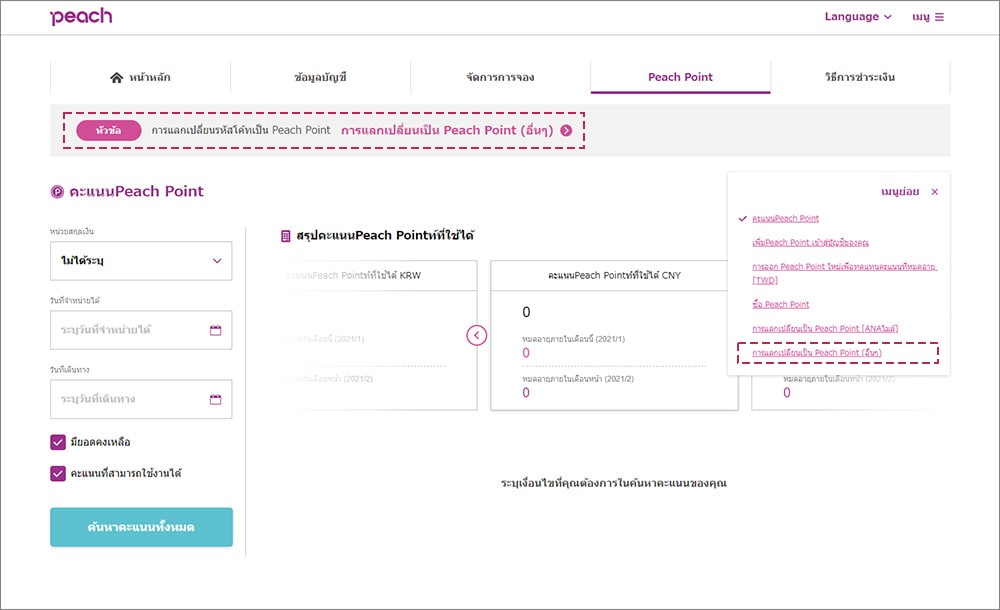
Task: Open the currency unit ไม่ได้ระบุ dropdown
Action: tap(141, 260)
